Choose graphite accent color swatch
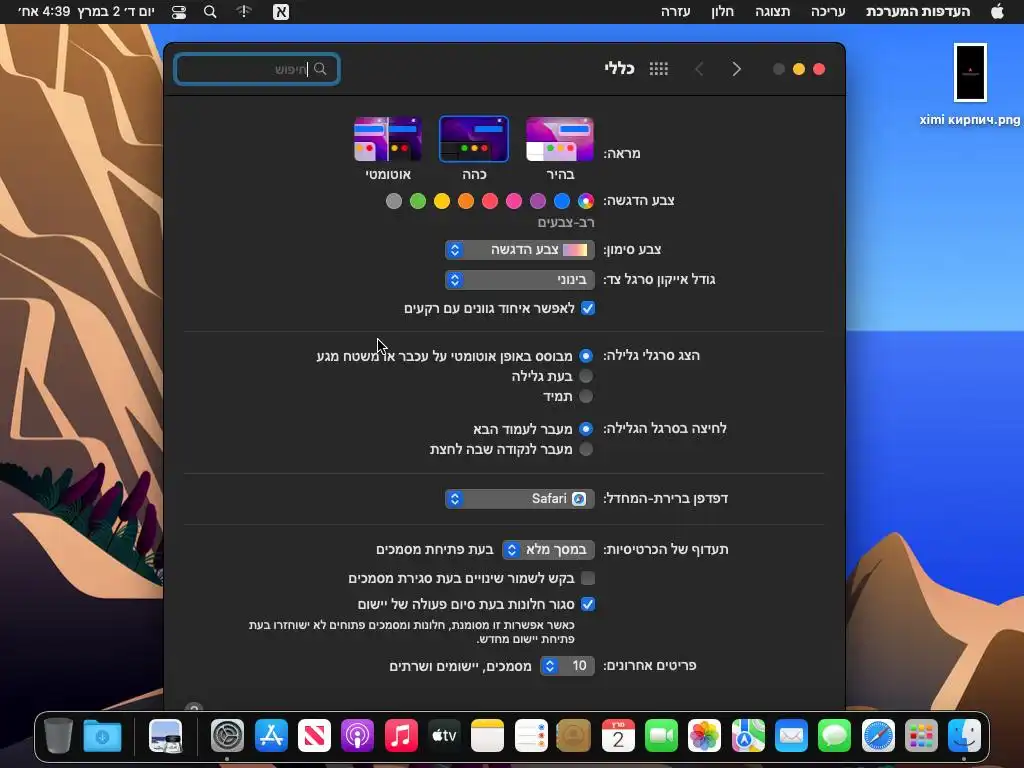The width and height of the screenshot is (1024, 768). click(x=394, y=201)
